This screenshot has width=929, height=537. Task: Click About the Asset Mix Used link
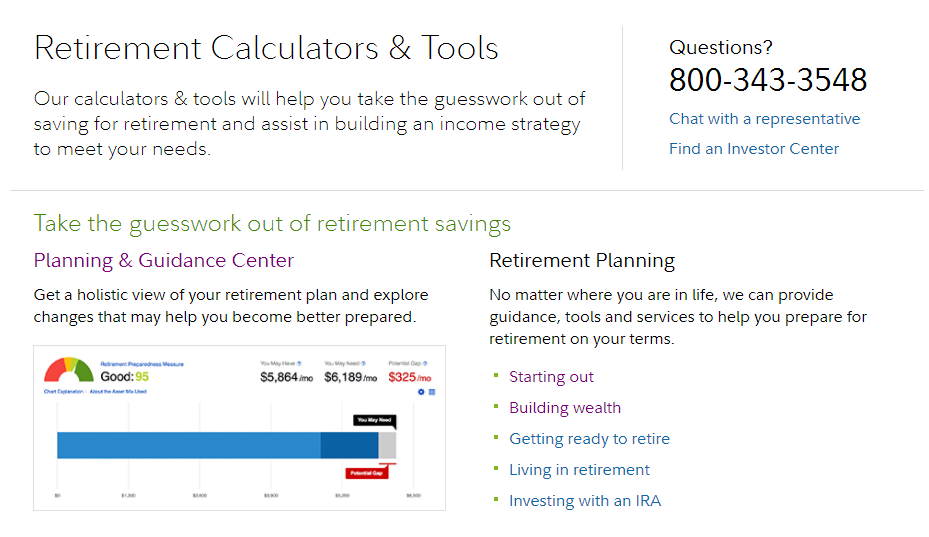click(x=118, y=392)
